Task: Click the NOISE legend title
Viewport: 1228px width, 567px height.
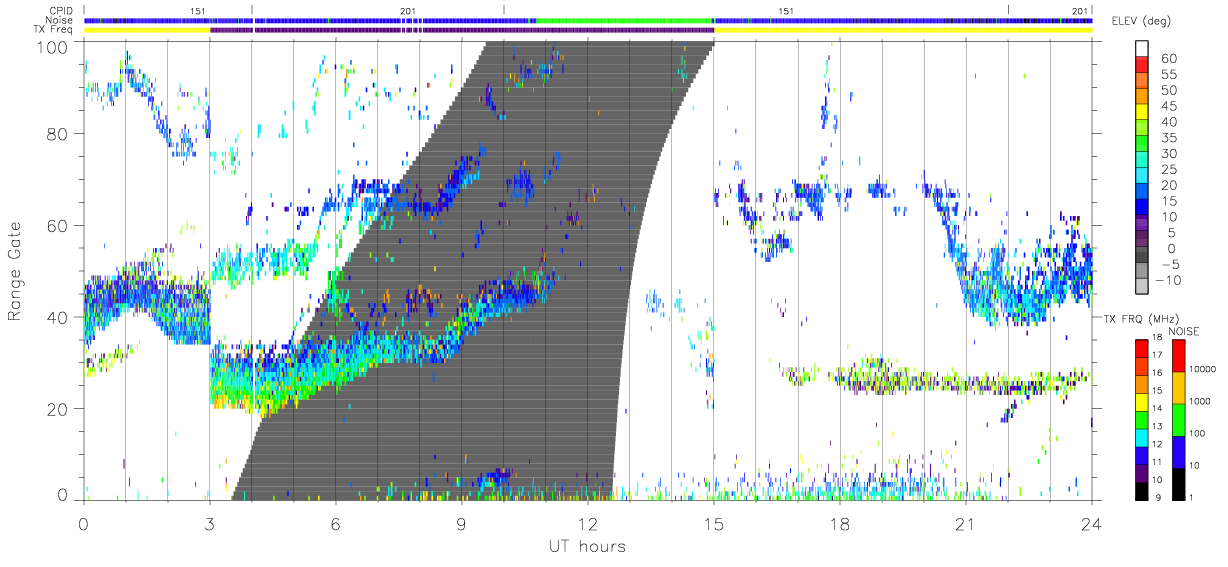Action: 1186,331
